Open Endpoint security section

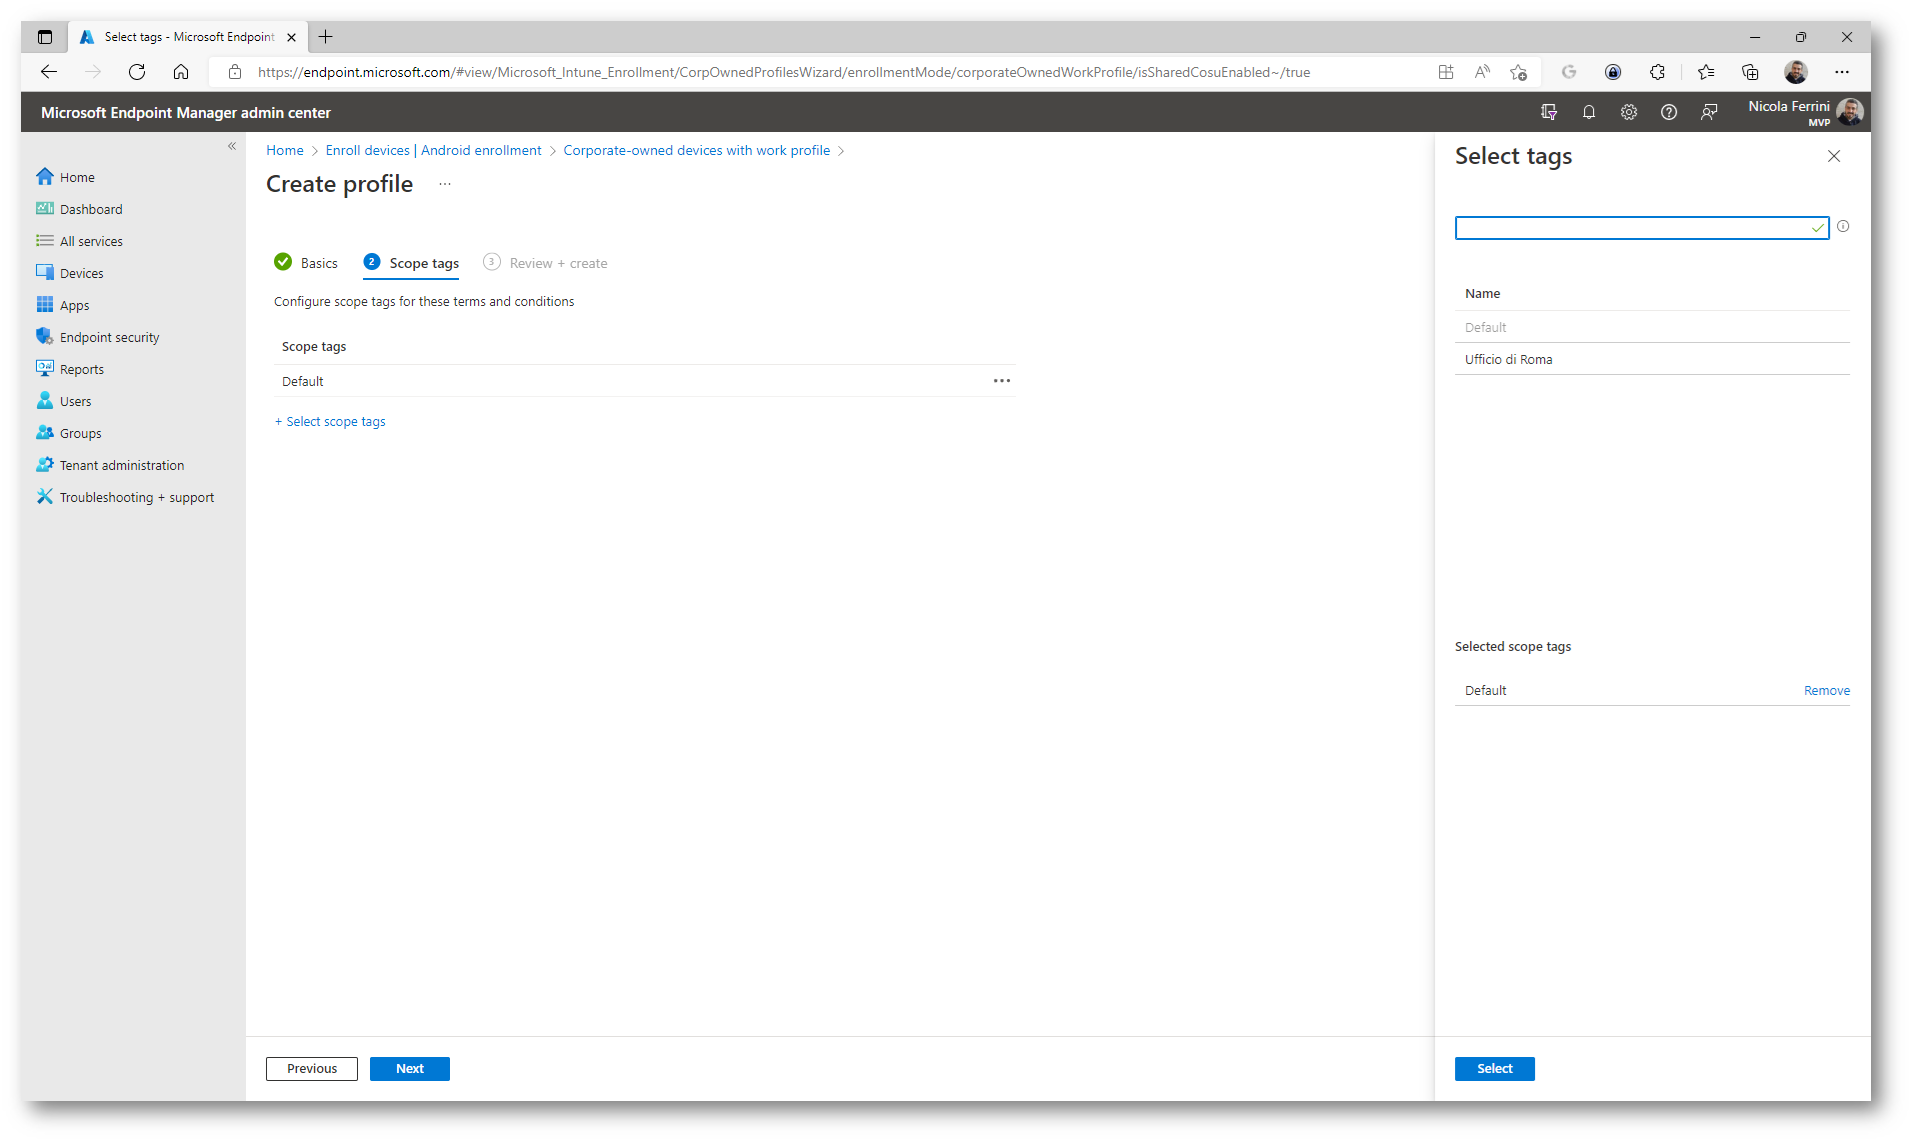tap(98, 337)
